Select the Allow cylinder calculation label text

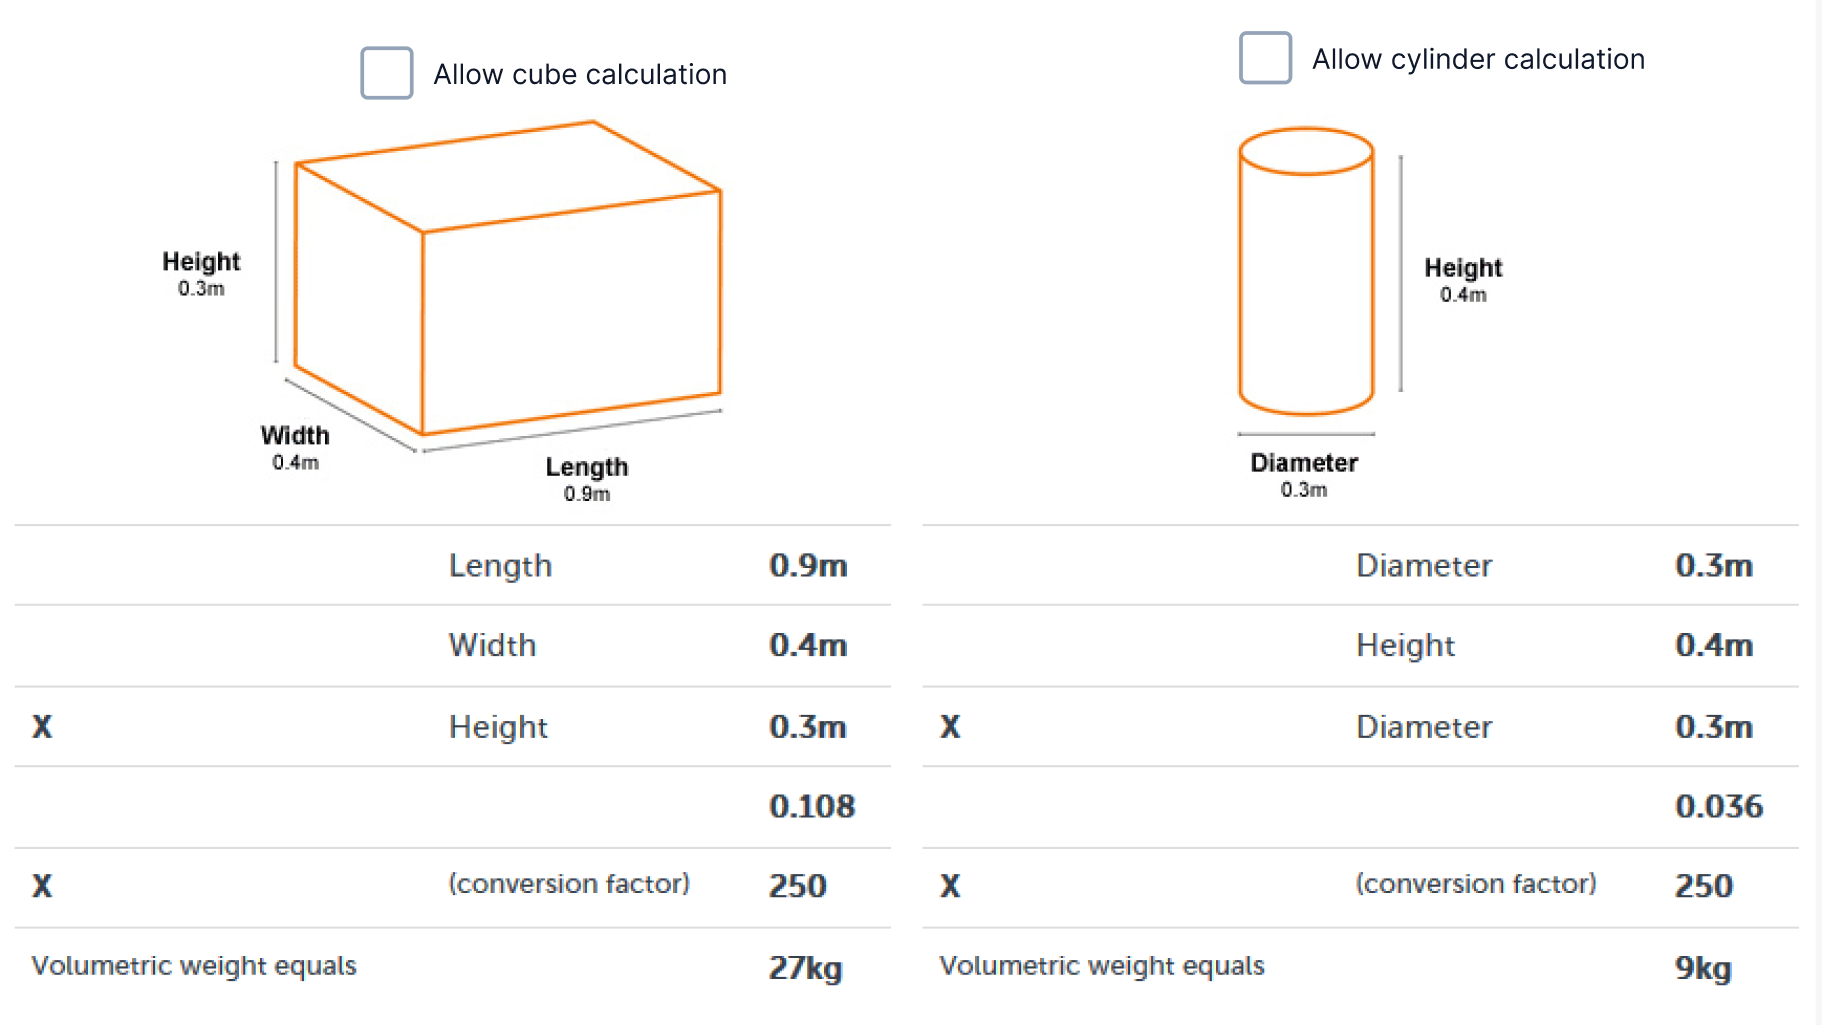(1478, 60)
